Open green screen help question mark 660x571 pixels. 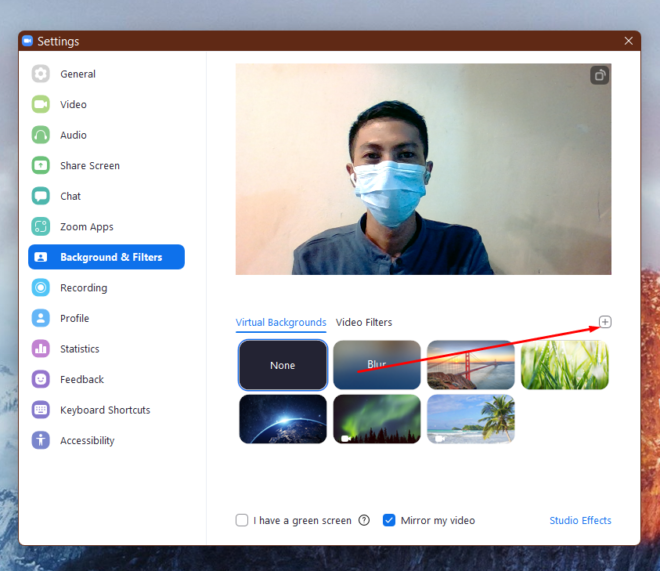point(364,521)
